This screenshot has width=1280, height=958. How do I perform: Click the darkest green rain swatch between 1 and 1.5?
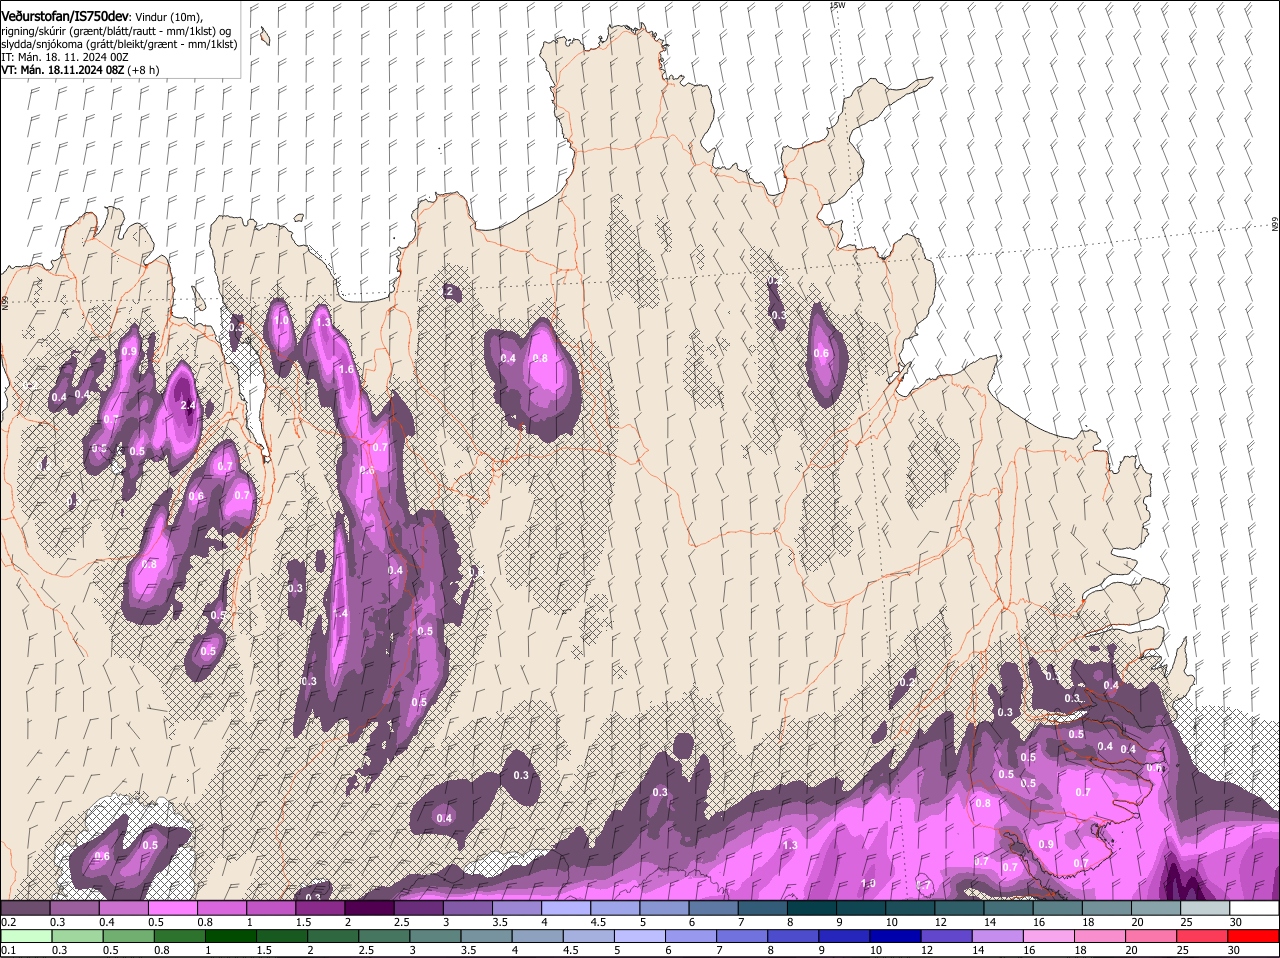[232, 936]
